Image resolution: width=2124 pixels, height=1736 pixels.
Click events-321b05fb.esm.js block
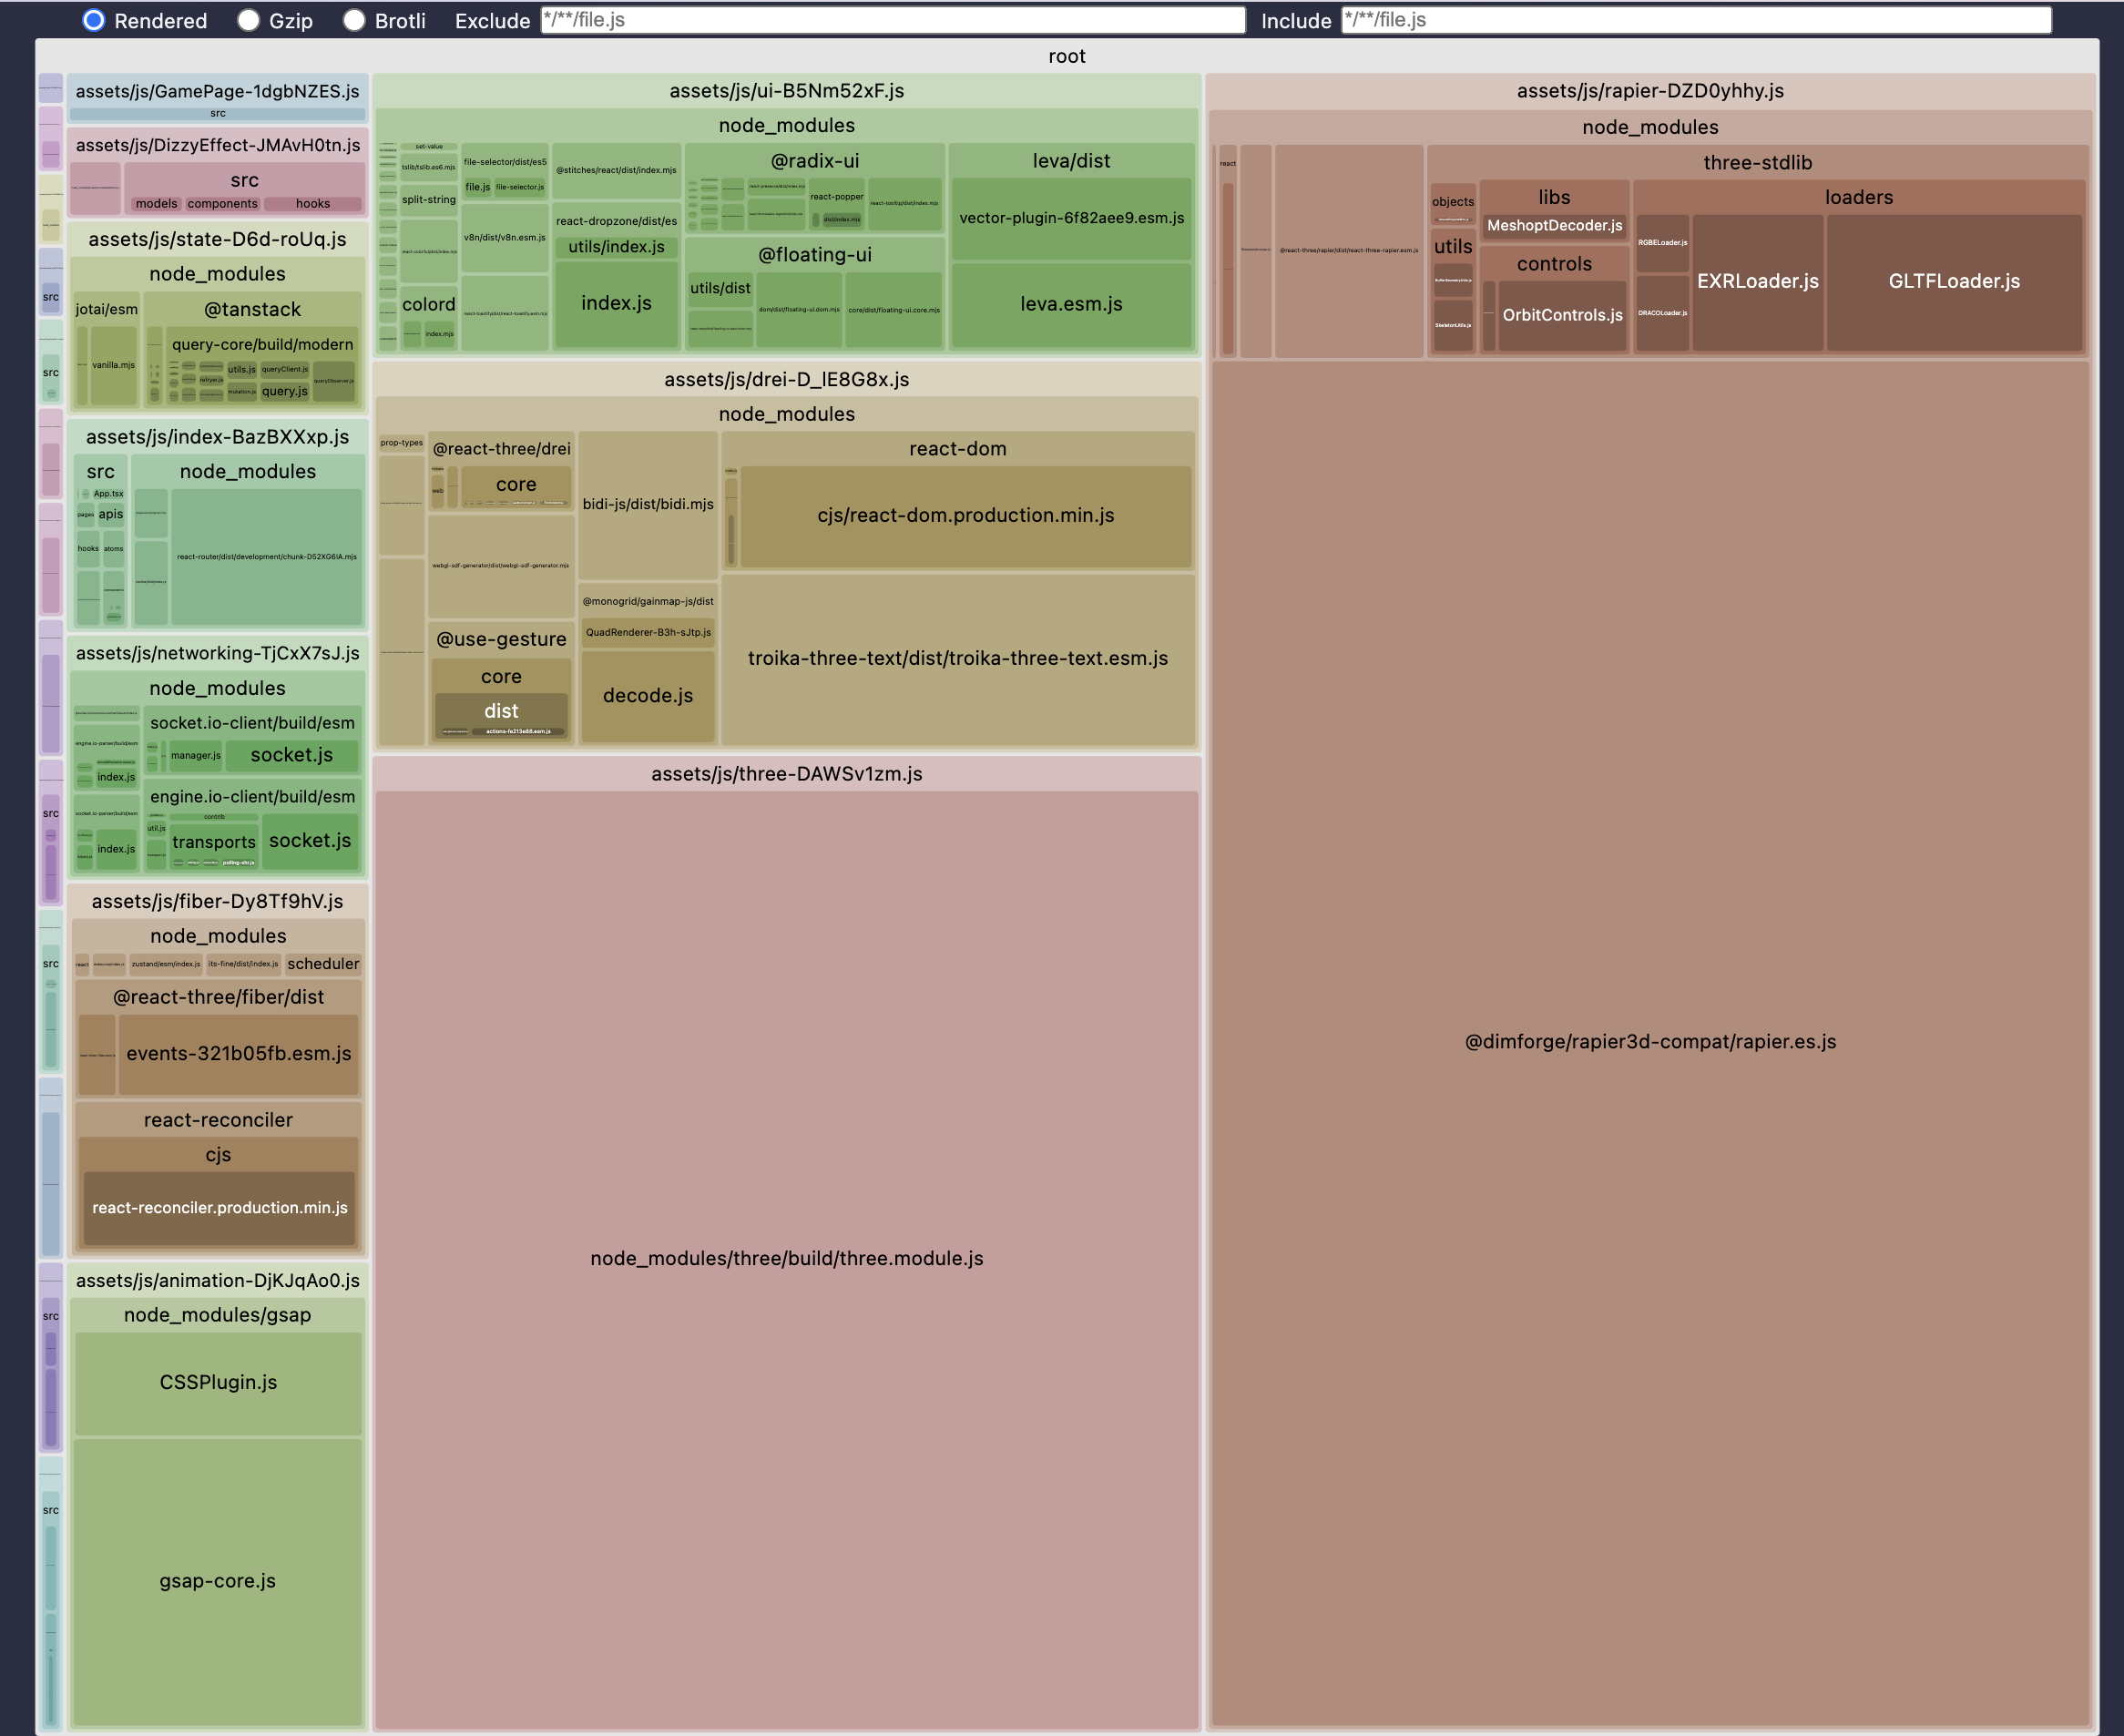[238, 1053]
